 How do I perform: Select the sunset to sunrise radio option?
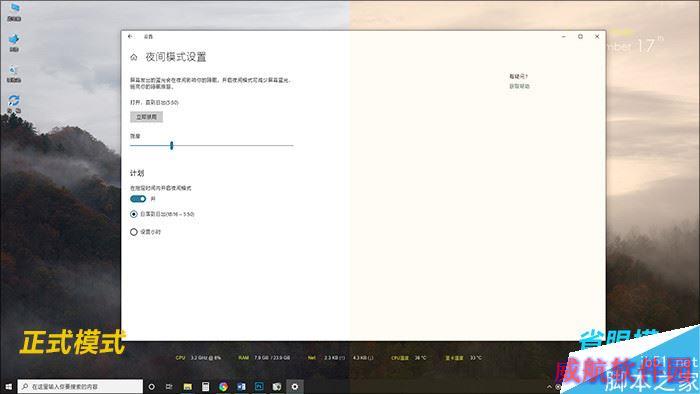coord(133,214)
